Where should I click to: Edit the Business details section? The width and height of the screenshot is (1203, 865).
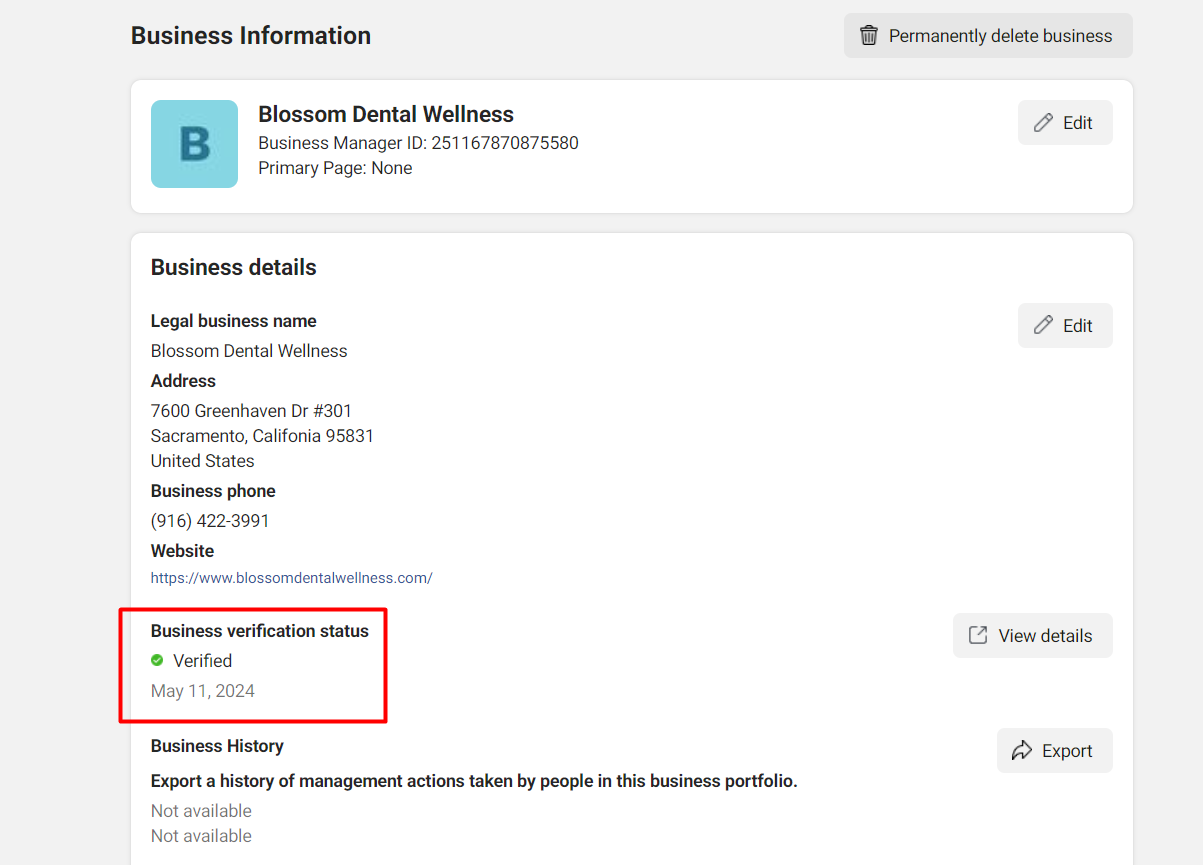pos(1065,326)
